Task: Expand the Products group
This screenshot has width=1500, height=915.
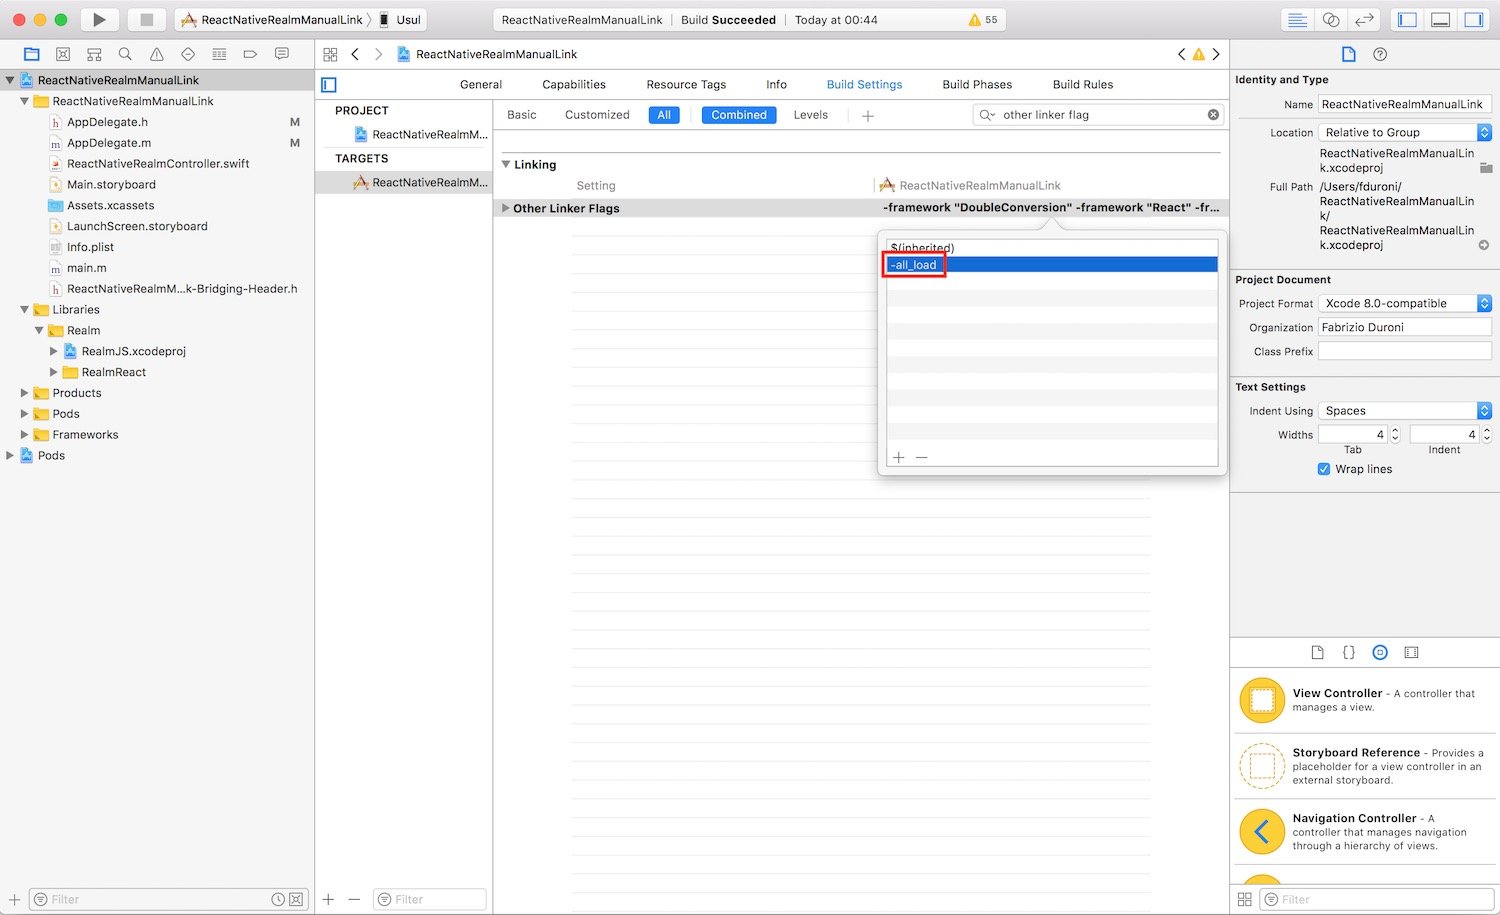Action: (x=25, y=393)
